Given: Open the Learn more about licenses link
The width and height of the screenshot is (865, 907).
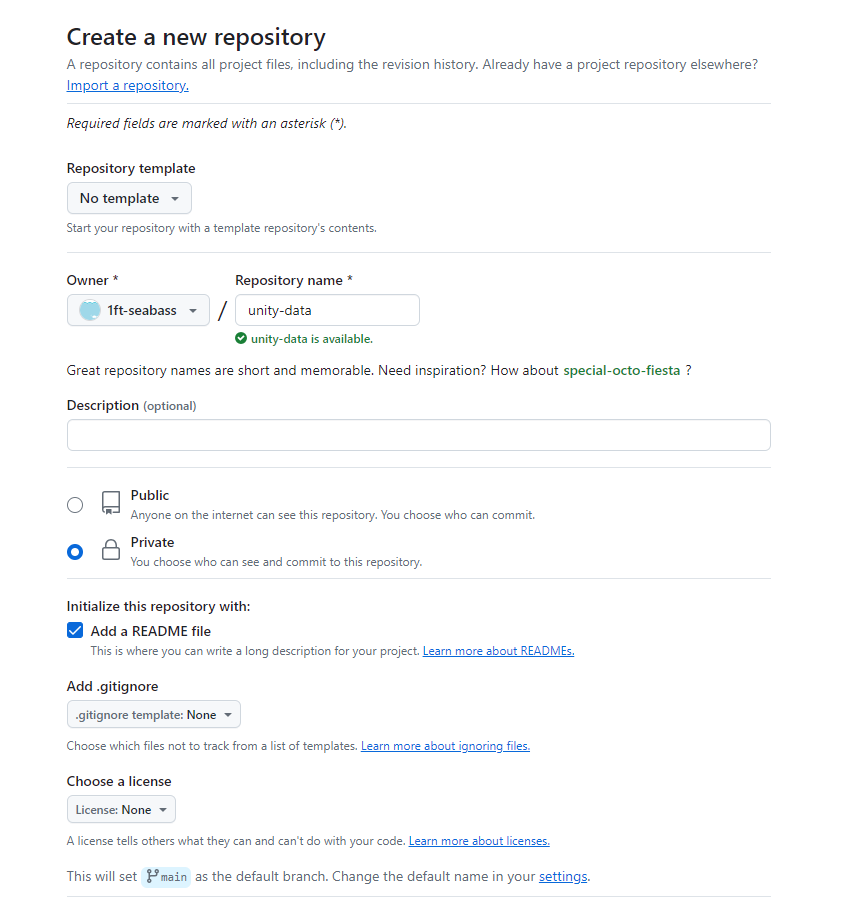Looking at the screenshot, I should (479, 841).
